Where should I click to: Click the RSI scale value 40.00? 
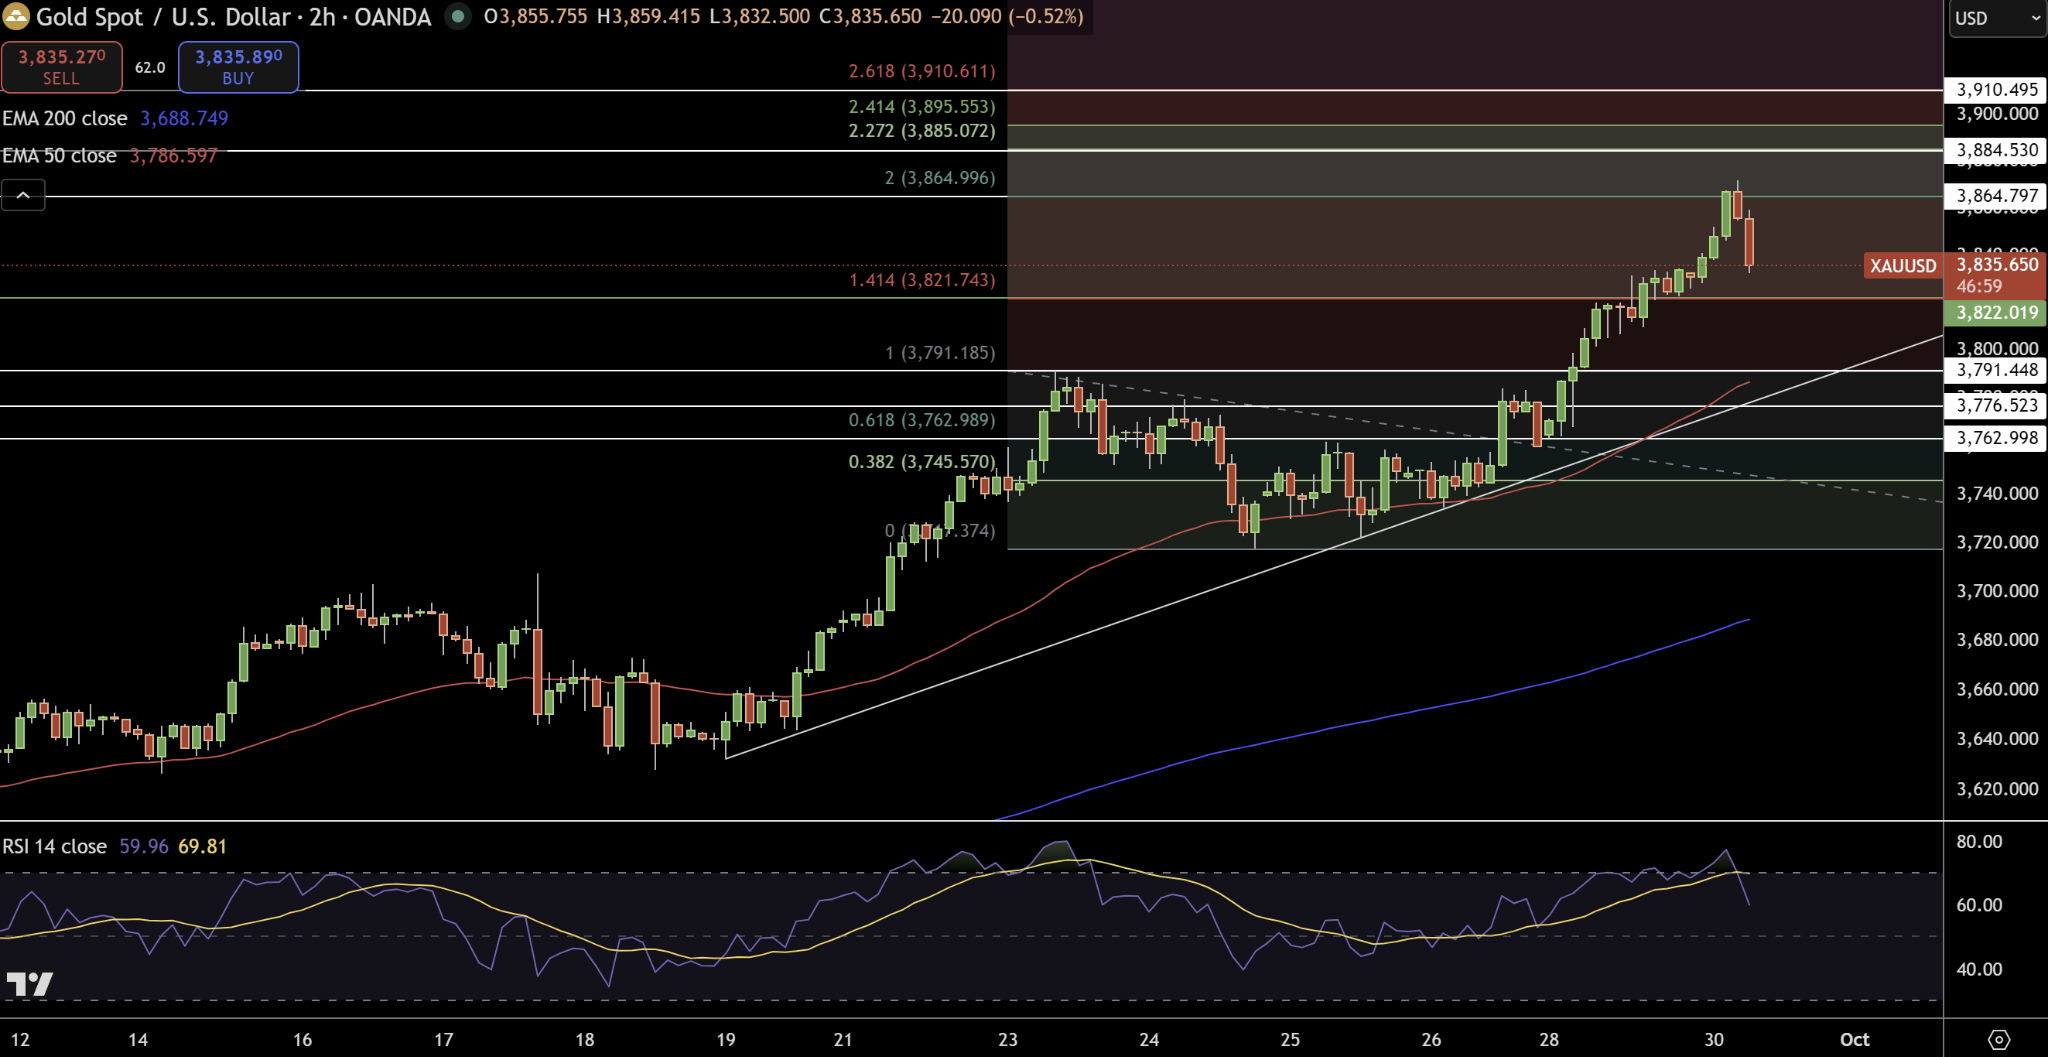pos(1979,970)
